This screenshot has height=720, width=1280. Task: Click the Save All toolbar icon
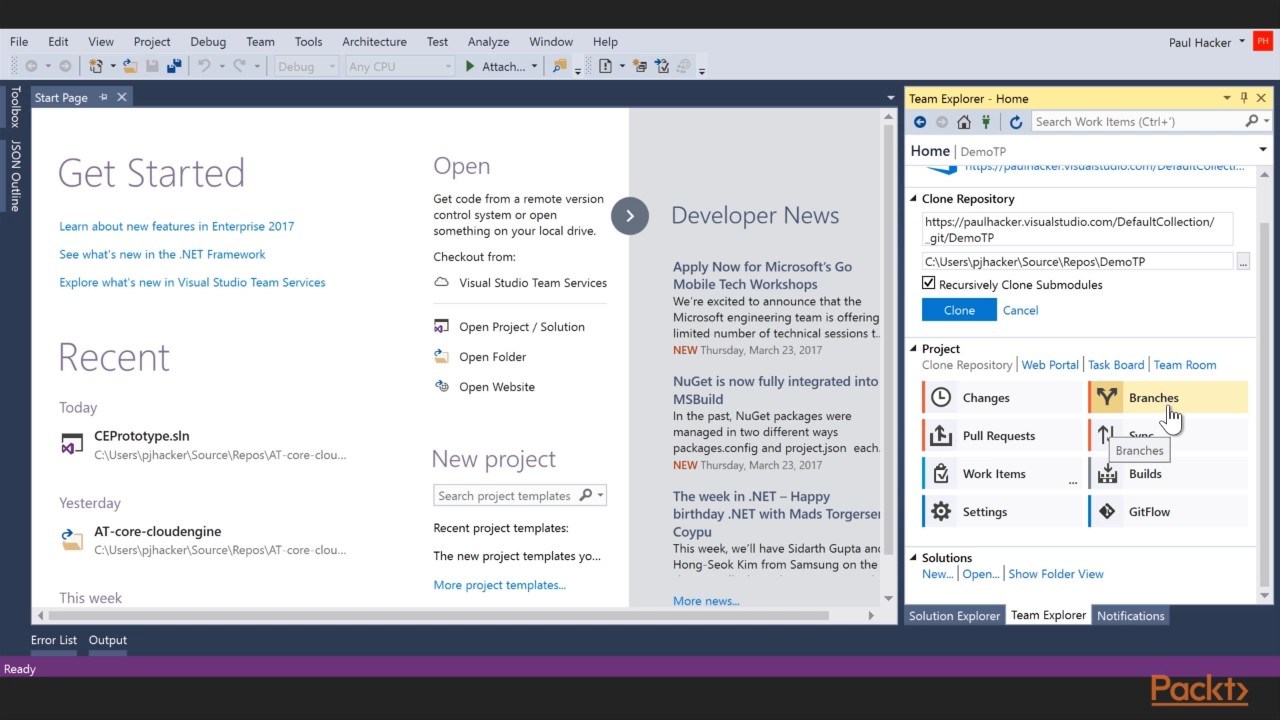click(x=174, y=66)
